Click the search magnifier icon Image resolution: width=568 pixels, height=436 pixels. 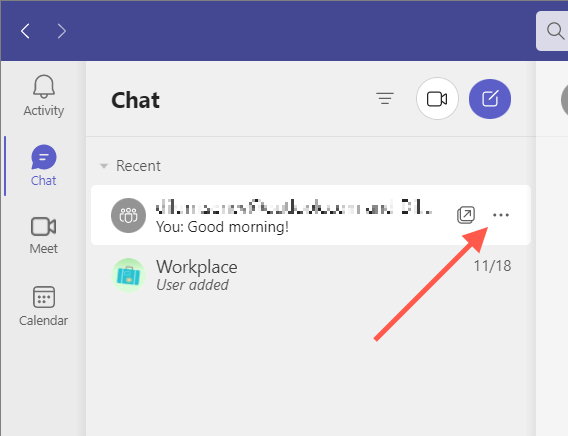(x=555, y=31)
